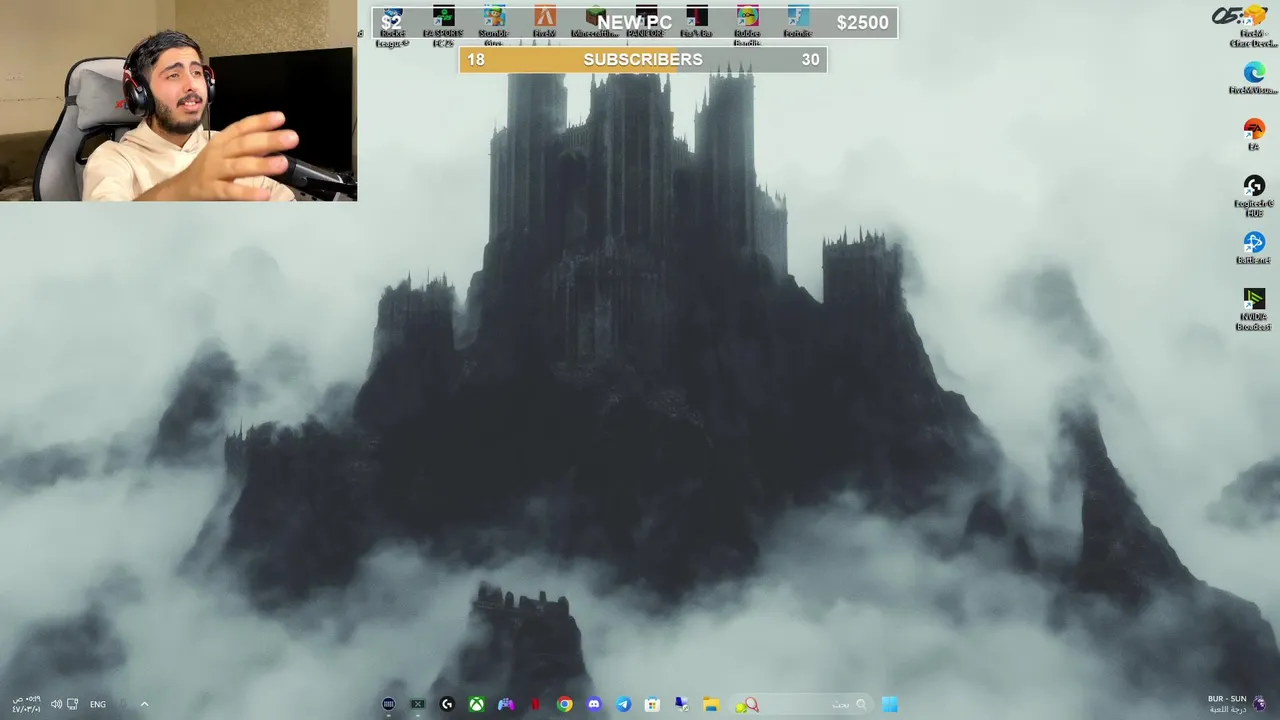This screenshot has height=720, width=1280.
Task: Open the black X app icon on the taskbar
Action: [x=418, y=704]
